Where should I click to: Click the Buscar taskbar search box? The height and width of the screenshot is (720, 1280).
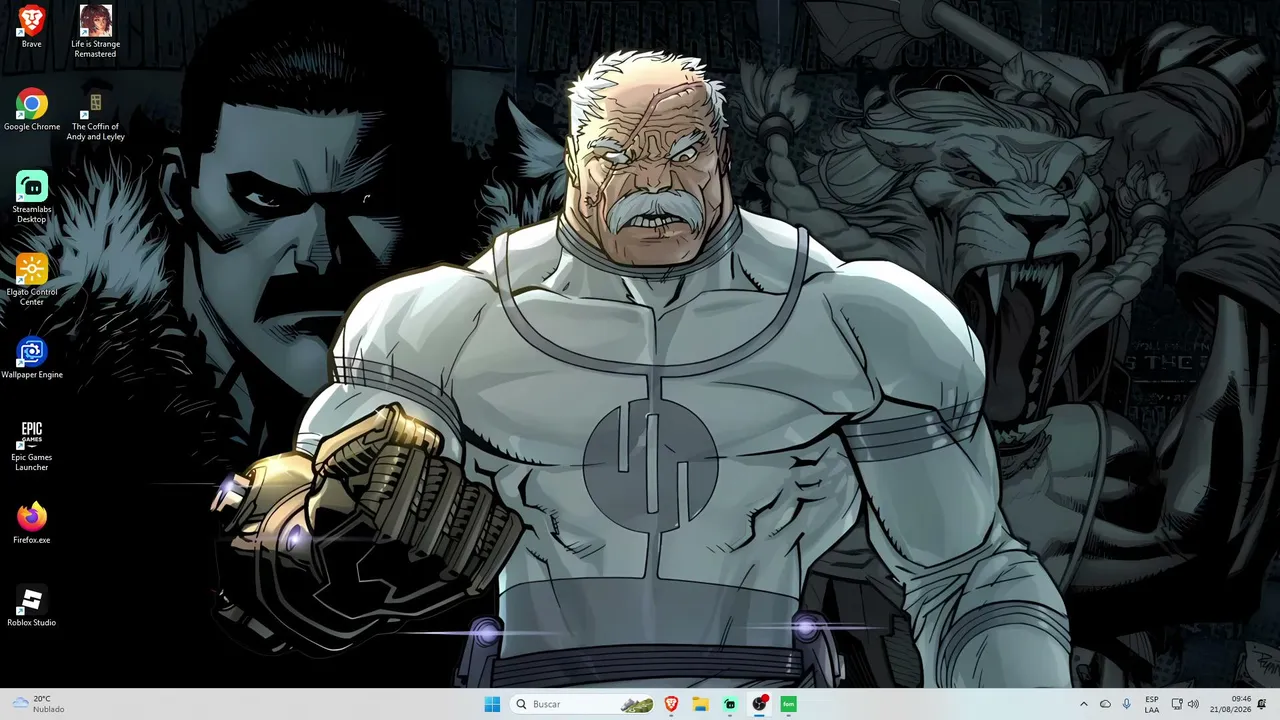tap(584, 704)
